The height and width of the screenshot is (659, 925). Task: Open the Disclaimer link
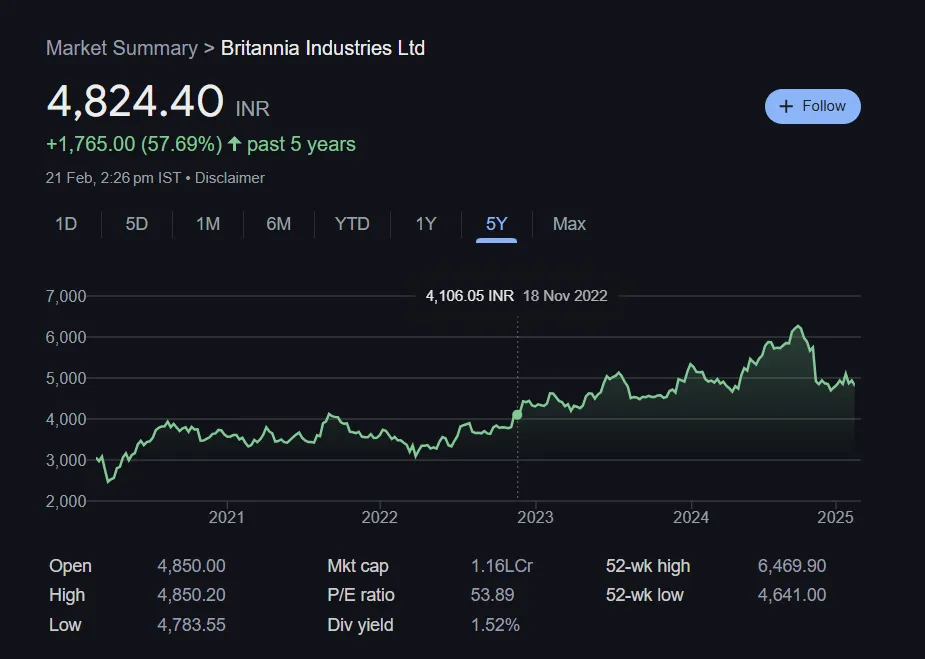(229, 178)
